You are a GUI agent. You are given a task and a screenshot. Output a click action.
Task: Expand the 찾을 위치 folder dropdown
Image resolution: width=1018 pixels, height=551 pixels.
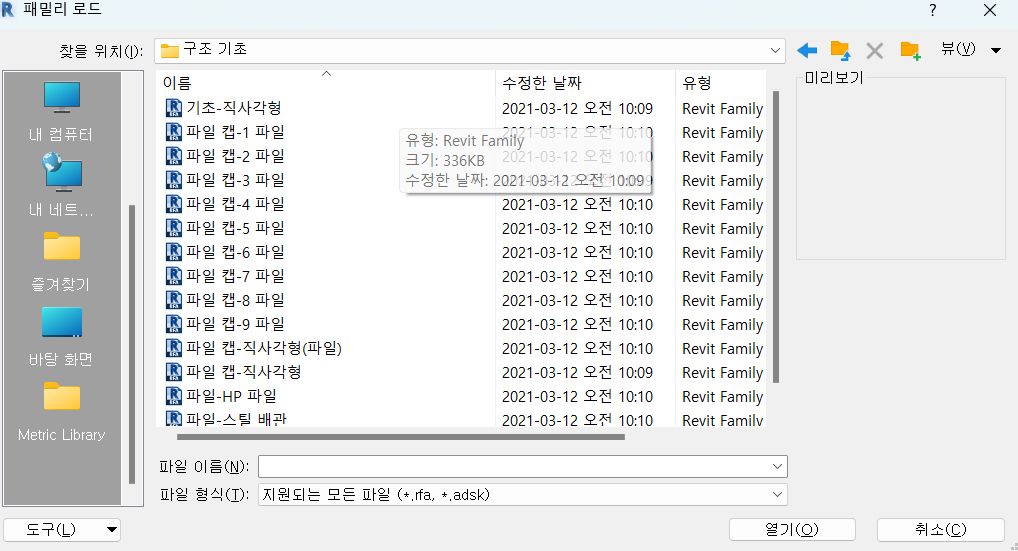pyautogui.click(x=775, y=51)
